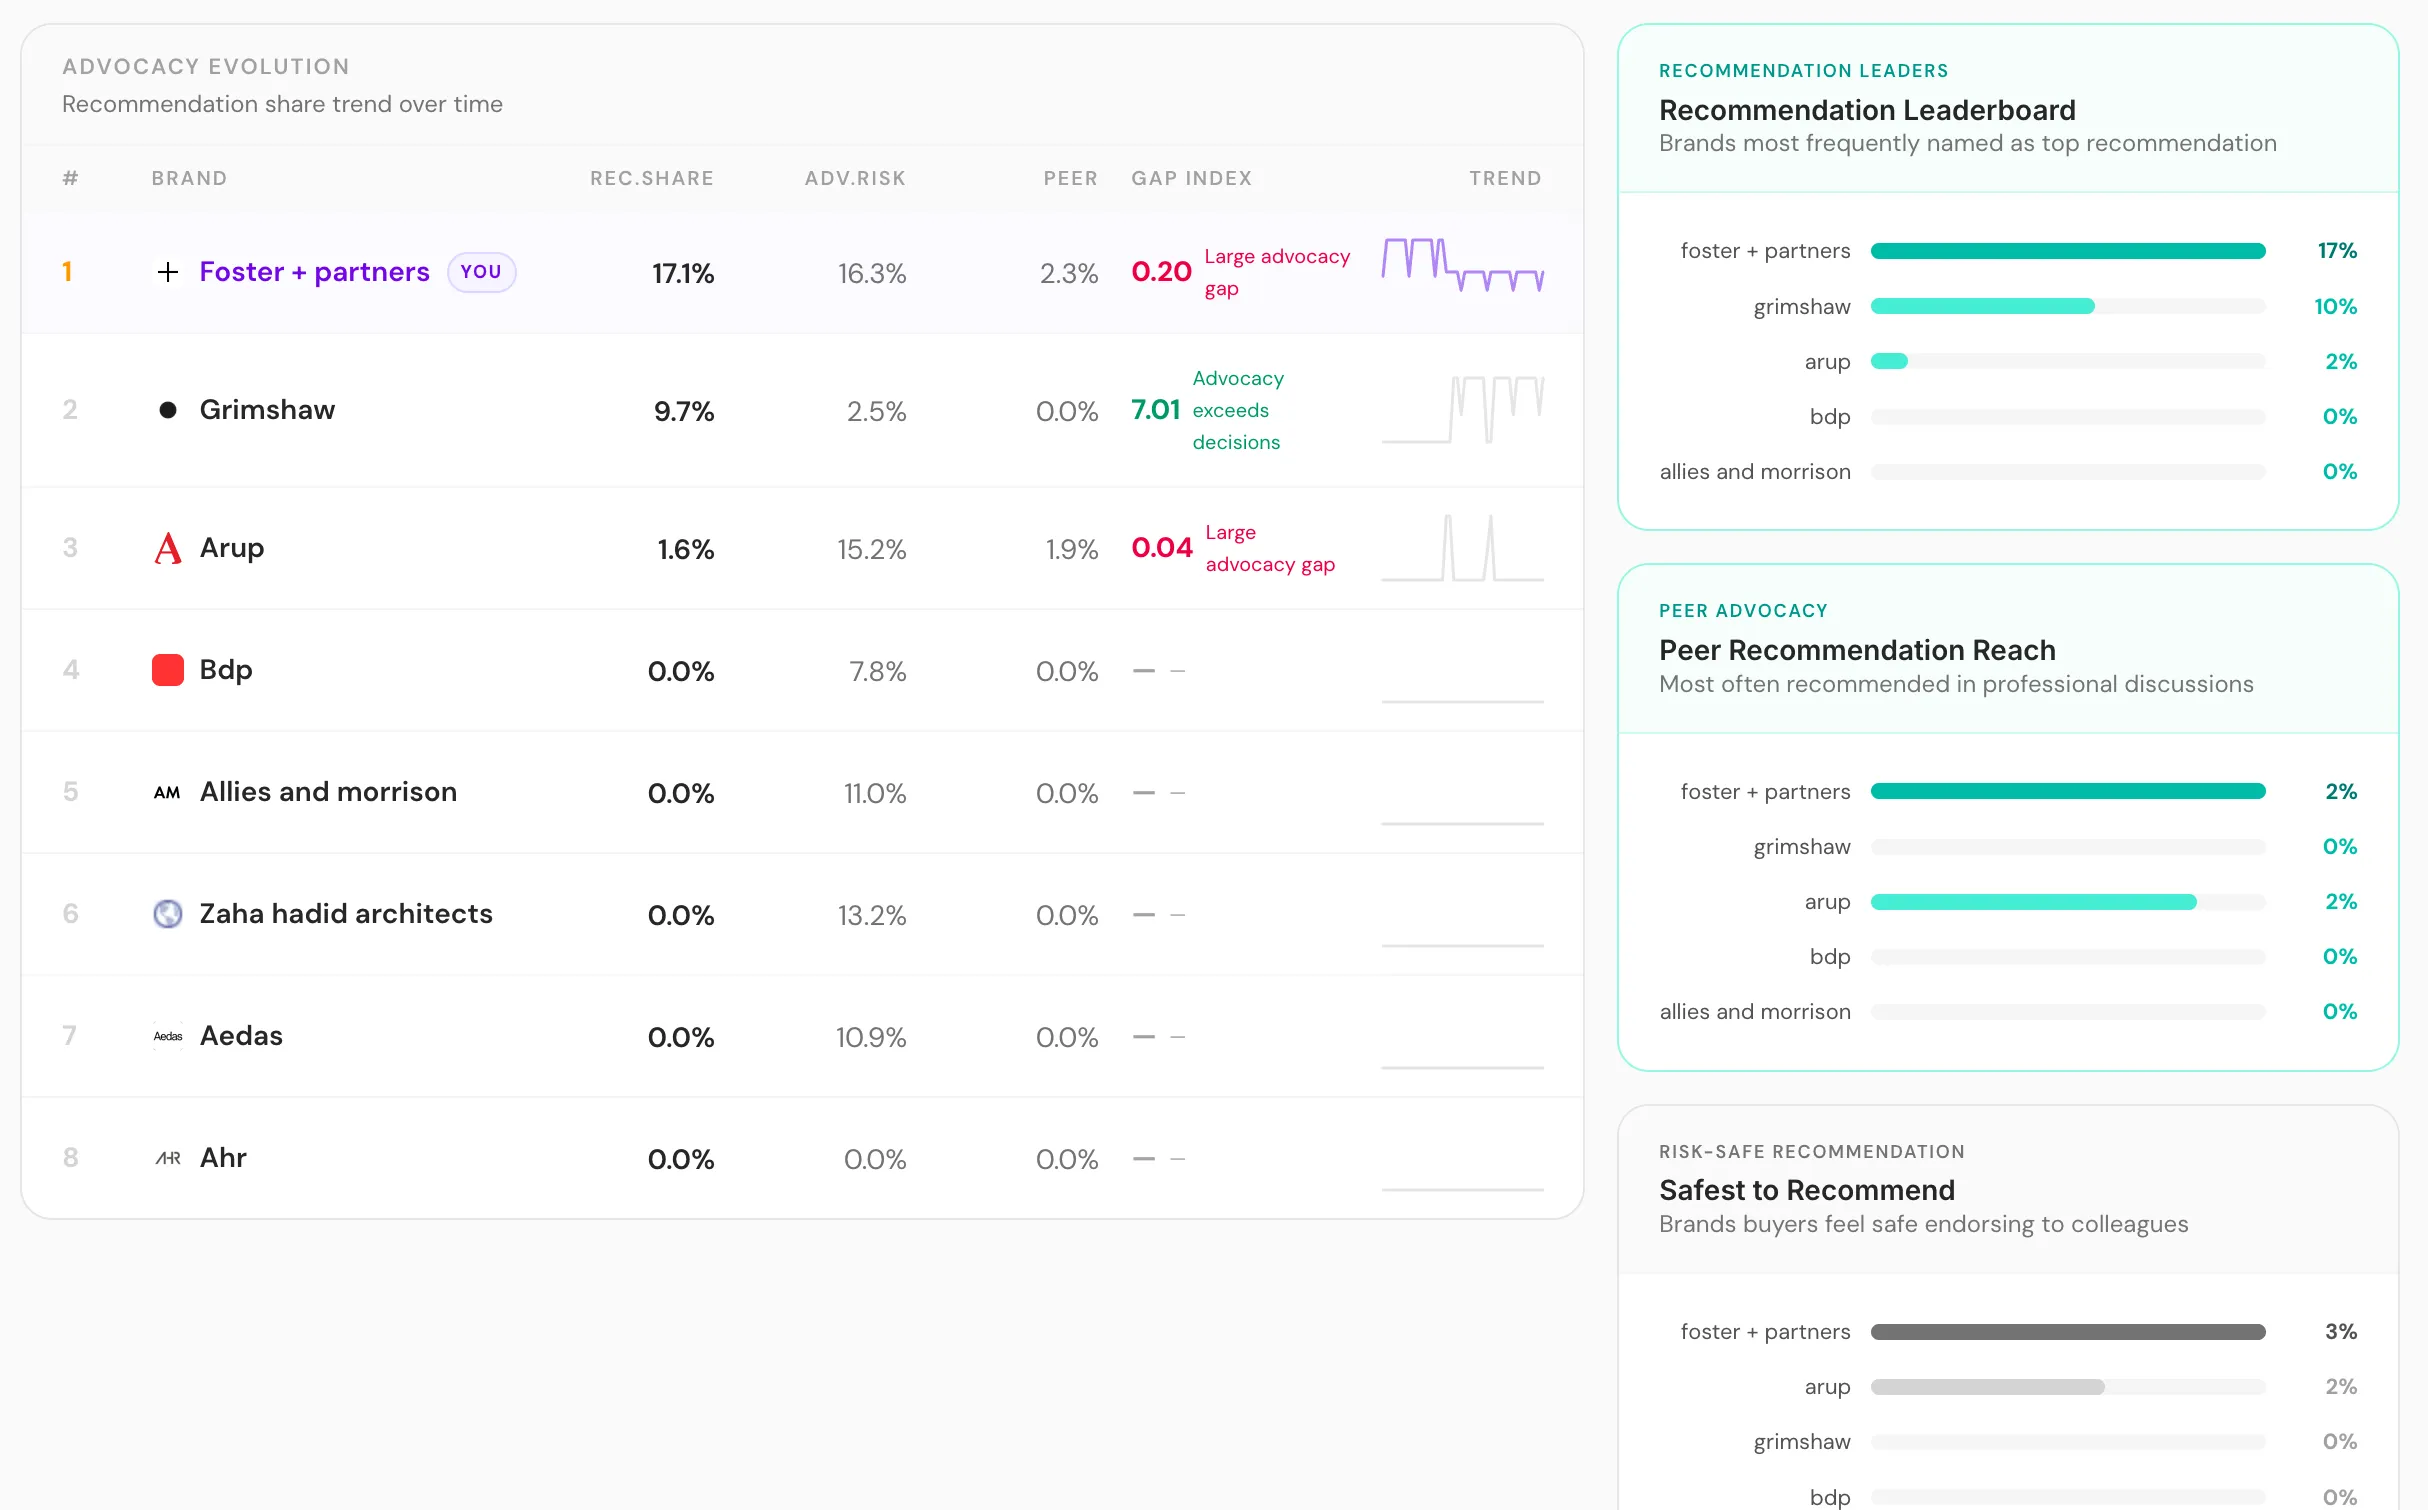Click 'Advocacy exceeds decisions' label
2428x1510 pixels.
pyautogui.click(x=1238, y=410)
